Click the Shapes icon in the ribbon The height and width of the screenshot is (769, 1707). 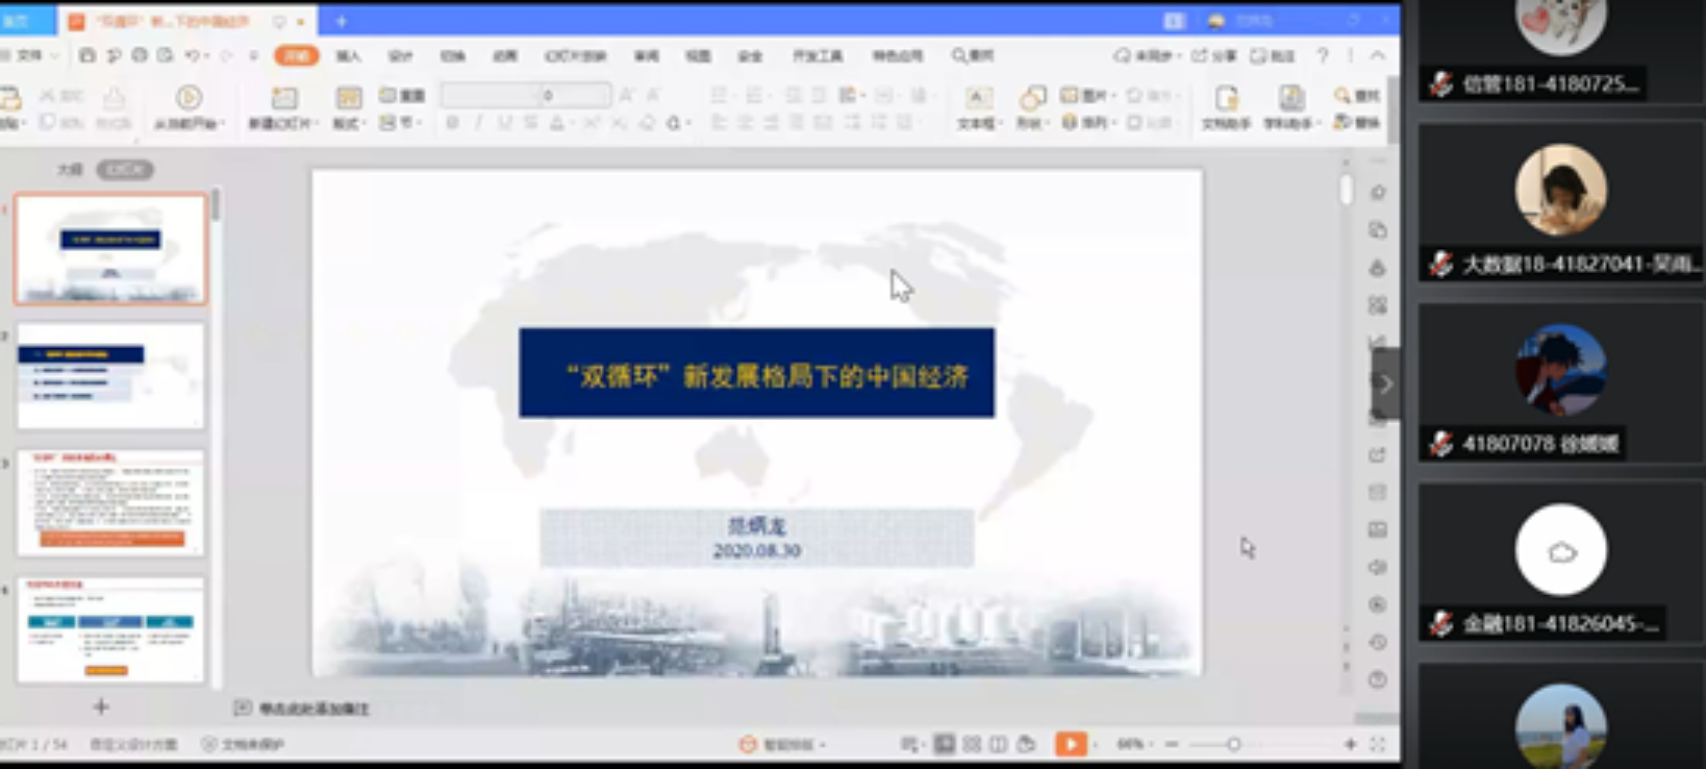pyautogui.click(x=1031, y=98)
